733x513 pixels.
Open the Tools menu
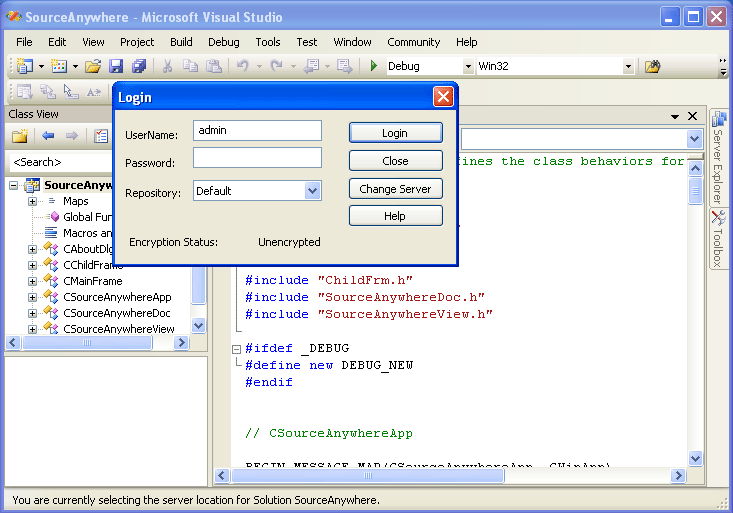(268, 42)
